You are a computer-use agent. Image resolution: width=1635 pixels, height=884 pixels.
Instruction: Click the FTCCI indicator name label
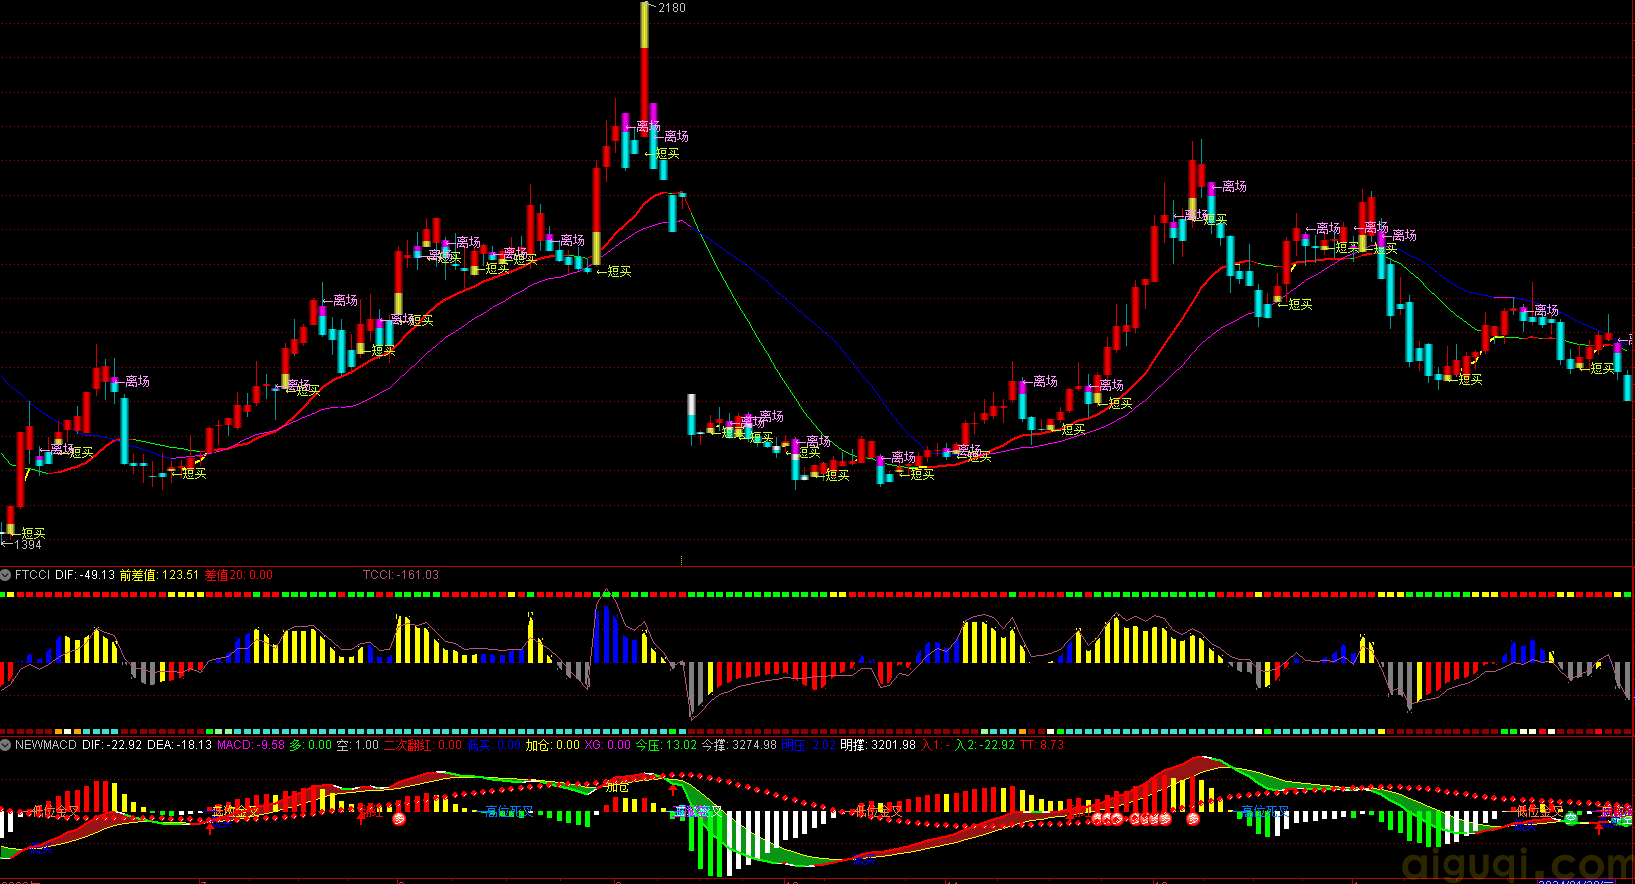33,575
